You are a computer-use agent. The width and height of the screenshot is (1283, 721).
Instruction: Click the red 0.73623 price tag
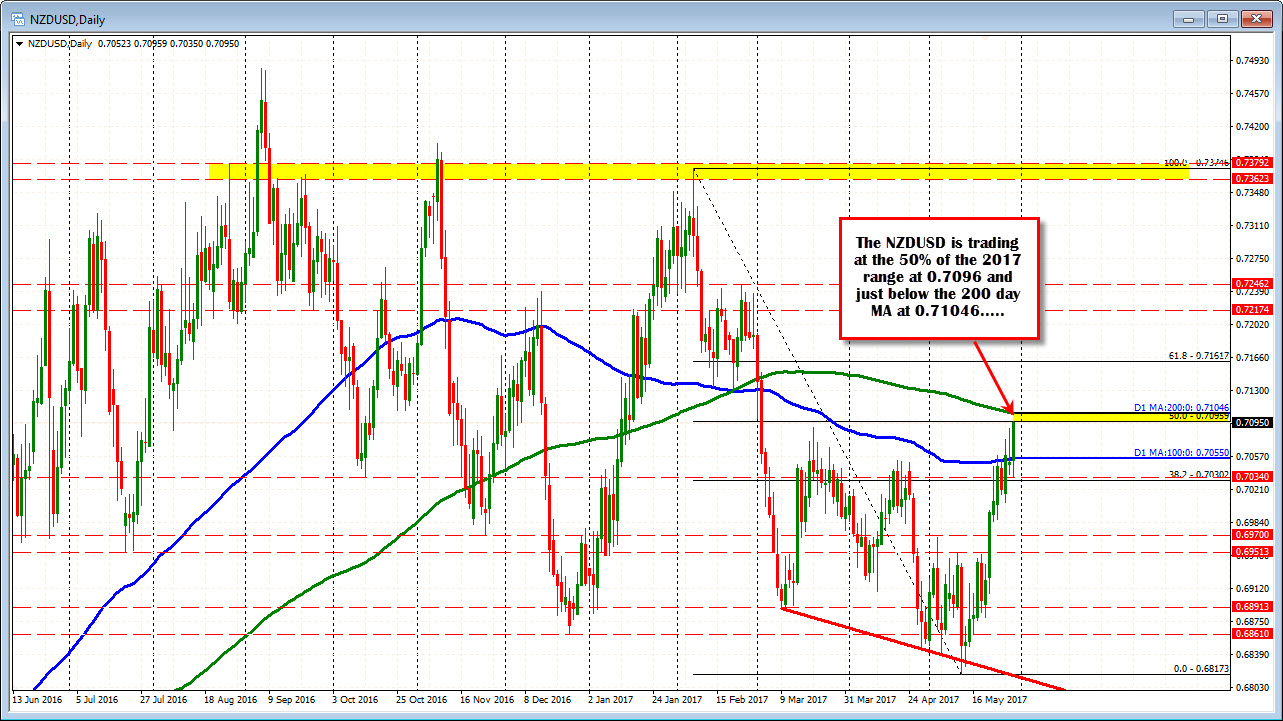pyautogui.click(x=1253, y=178)
